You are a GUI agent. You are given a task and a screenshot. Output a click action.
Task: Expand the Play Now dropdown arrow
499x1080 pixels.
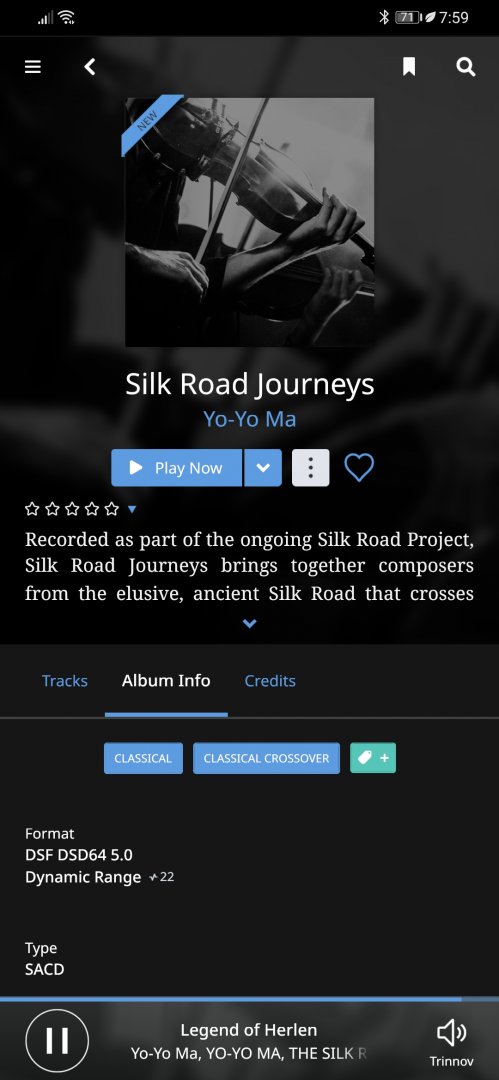(x=263, y=468)
